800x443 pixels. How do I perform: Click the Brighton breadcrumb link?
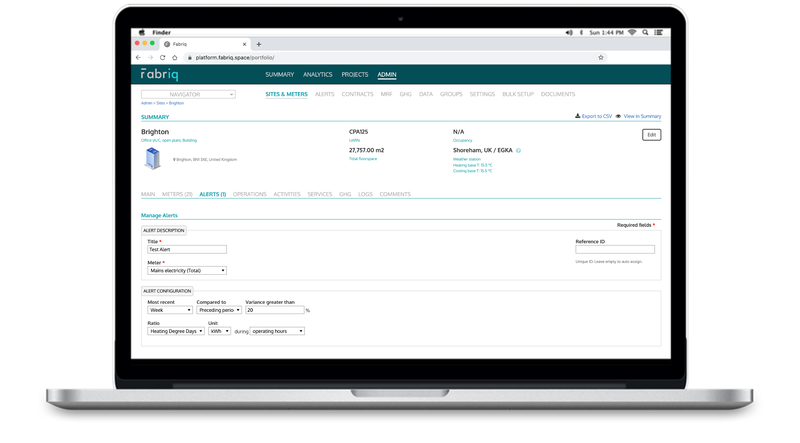tap(177, 103)
